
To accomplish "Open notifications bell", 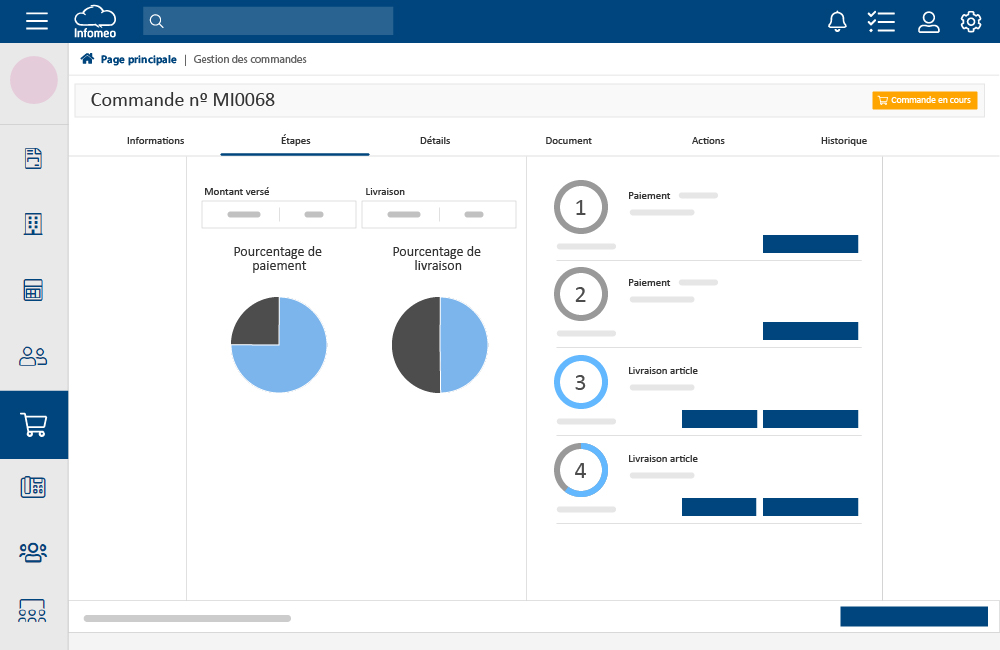I will click(x=838, y=21).
